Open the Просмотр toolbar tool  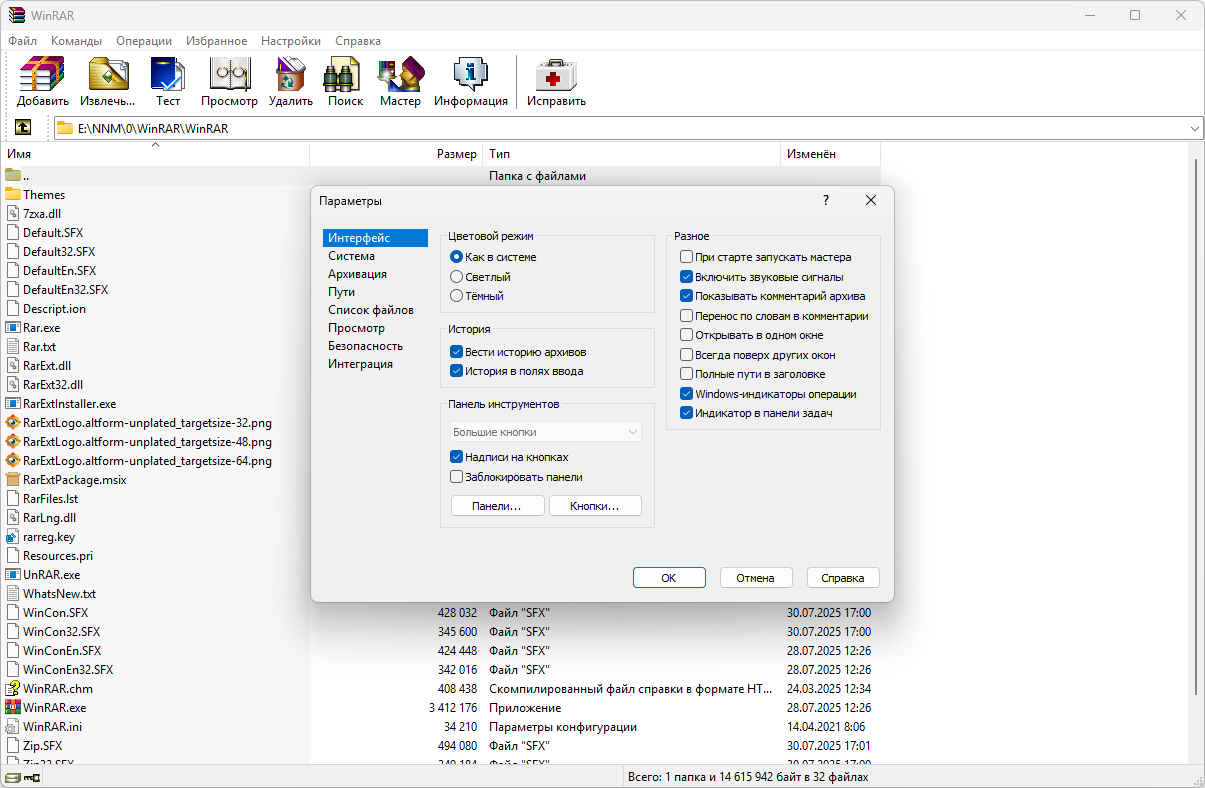click(x=229, y=74)
